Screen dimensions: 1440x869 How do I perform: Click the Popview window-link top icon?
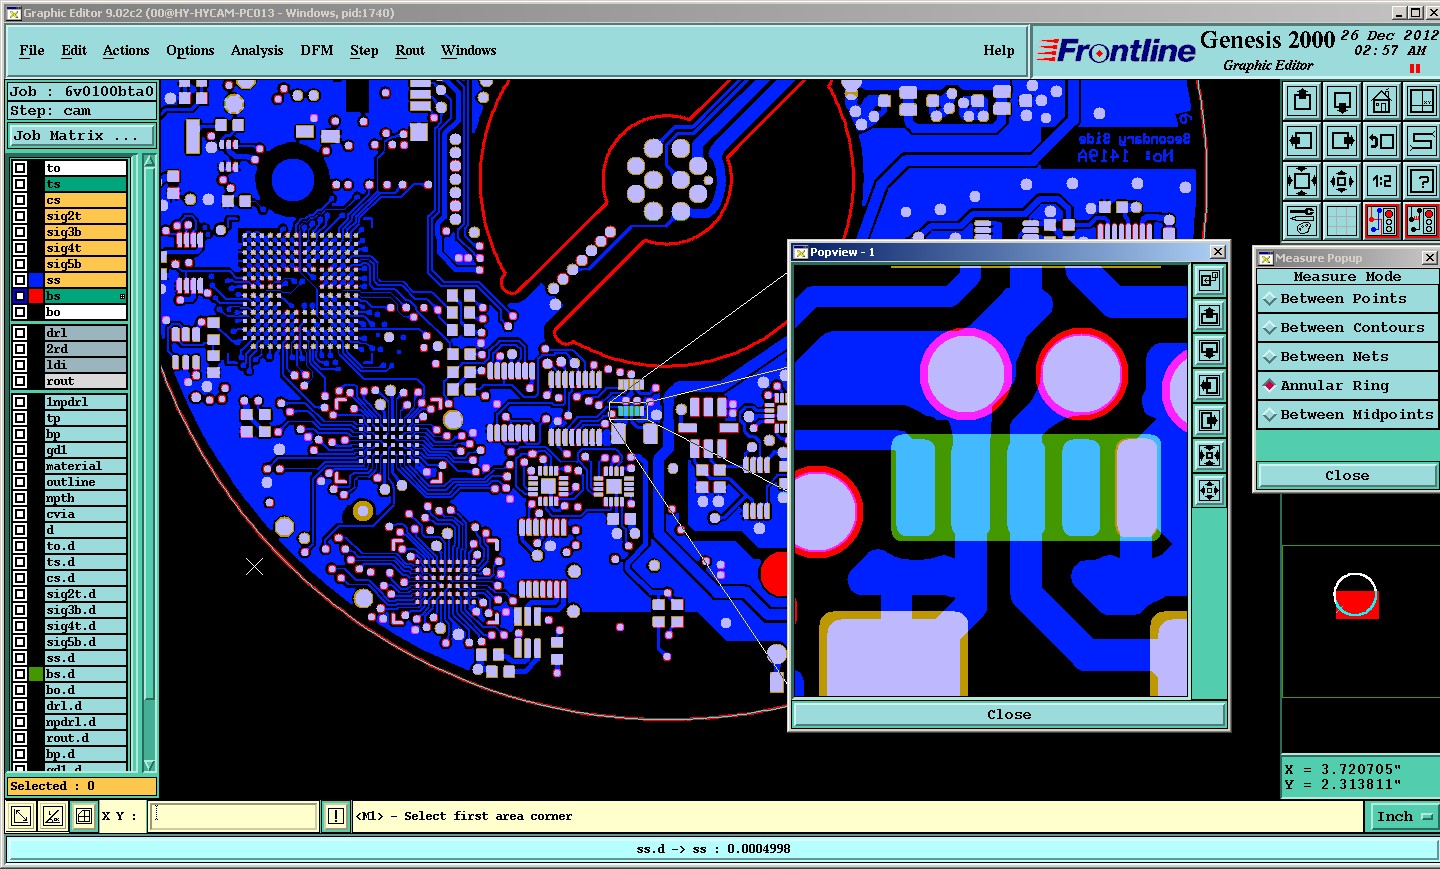[x=1210, y=281]
